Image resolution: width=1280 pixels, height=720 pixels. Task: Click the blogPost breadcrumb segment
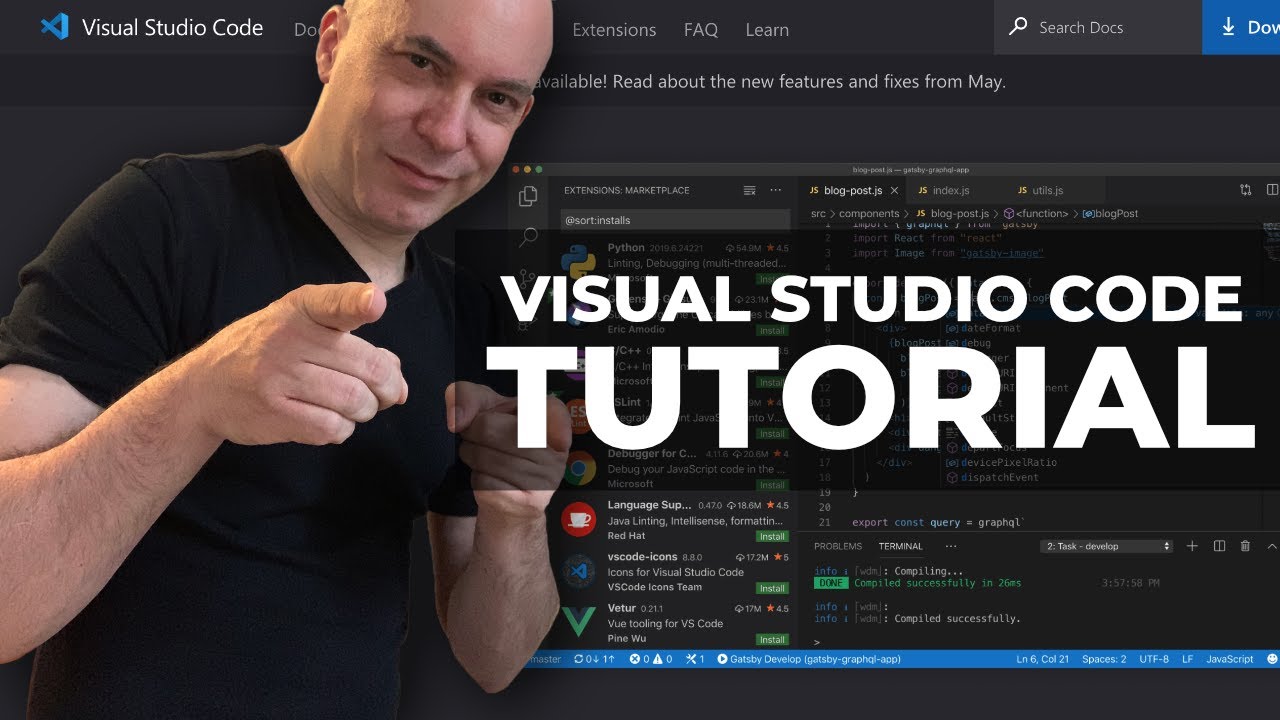click(x=1110, y=213)
